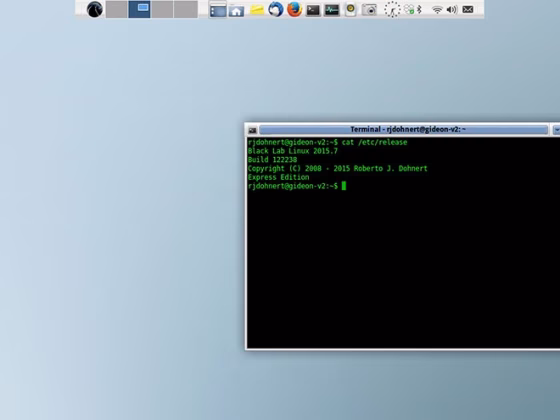Image resolution: width=560 pixels, height=420 pixels.
Task: Open the yellow file manager folder icon
Action: click(x=257, y=10)
